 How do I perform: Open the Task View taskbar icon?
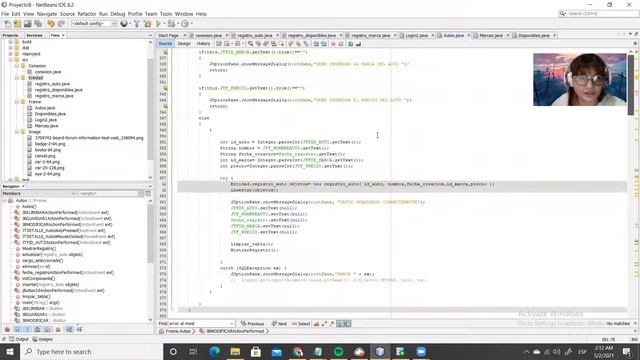pyautogui.click(x=193, y=351)
